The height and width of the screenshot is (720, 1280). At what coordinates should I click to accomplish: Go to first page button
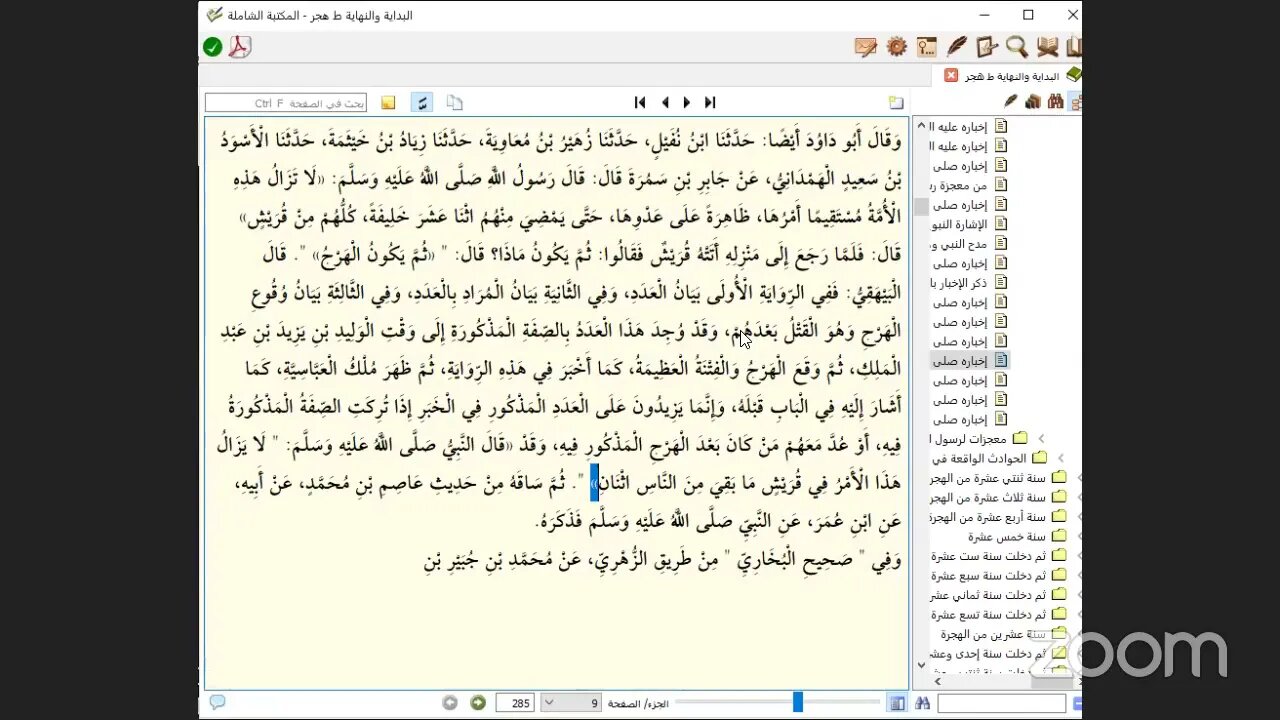640,102
